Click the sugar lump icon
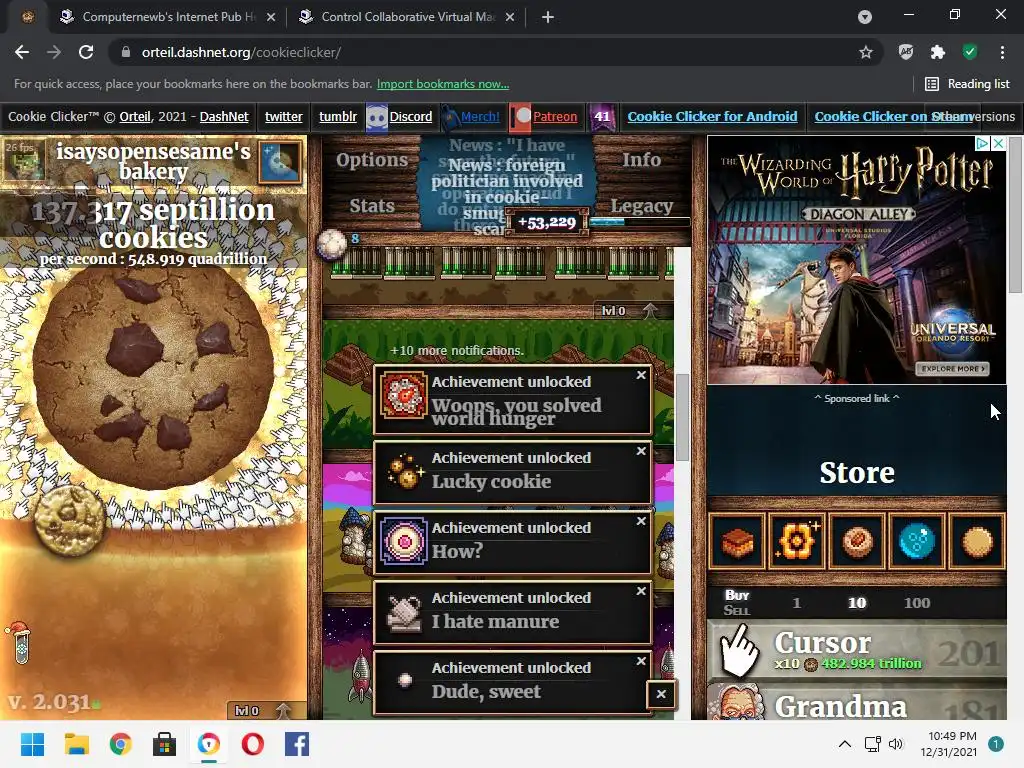This screenshot has width=1024, height=768. (332, 246)
